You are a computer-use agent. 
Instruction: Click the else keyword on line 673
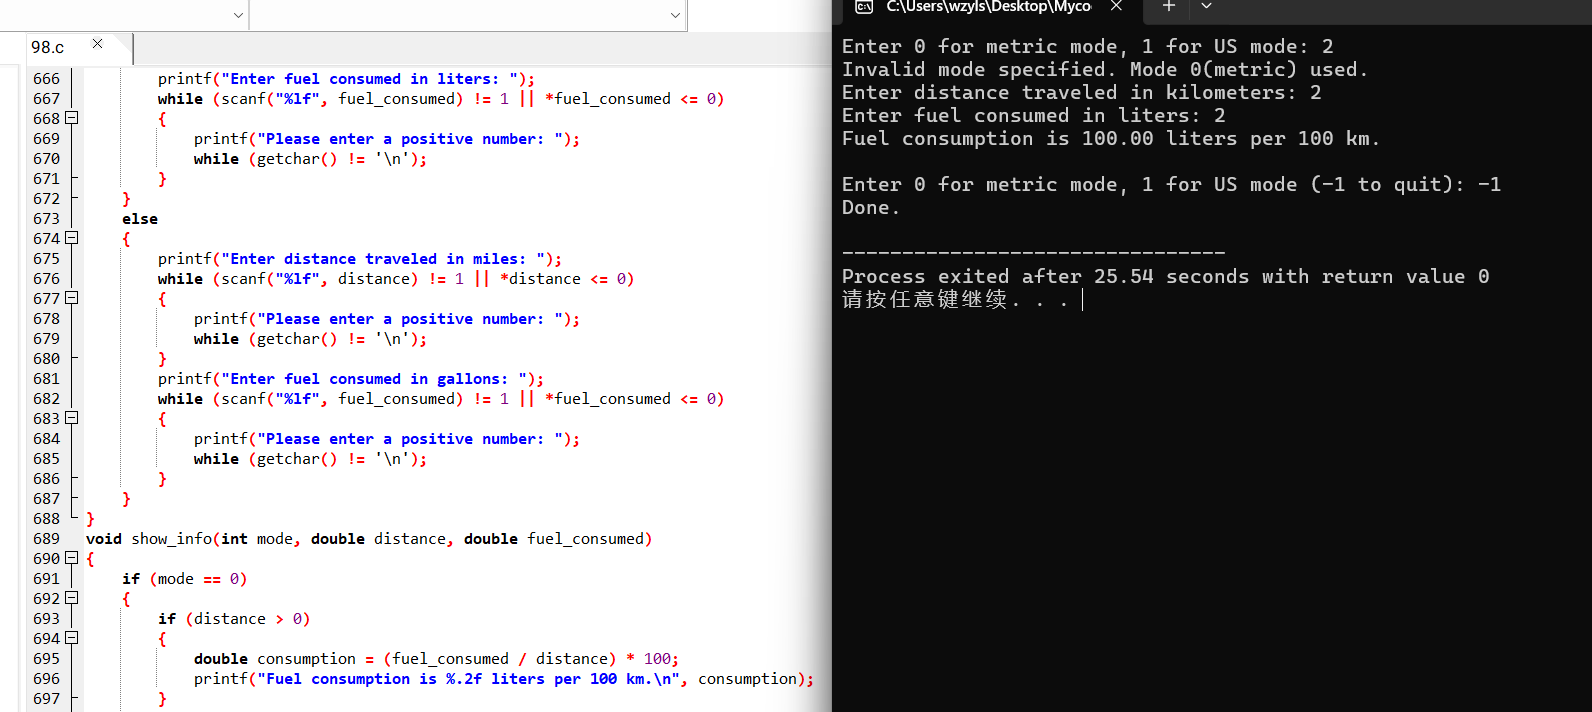point(140,219)
